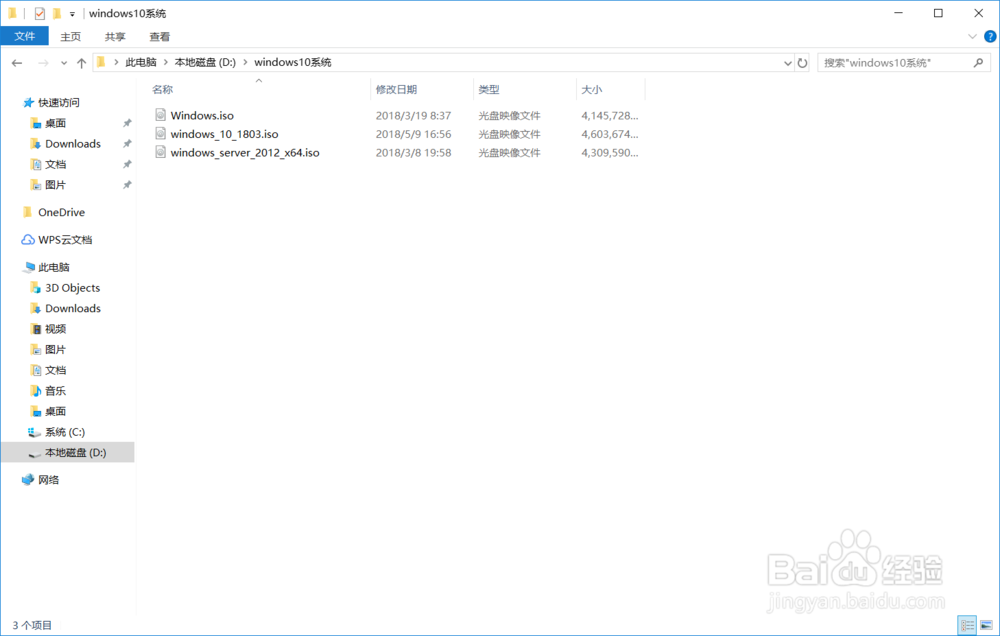
Task: Click 此电脑 in the address breadcrumb
Action: [140, 62]
